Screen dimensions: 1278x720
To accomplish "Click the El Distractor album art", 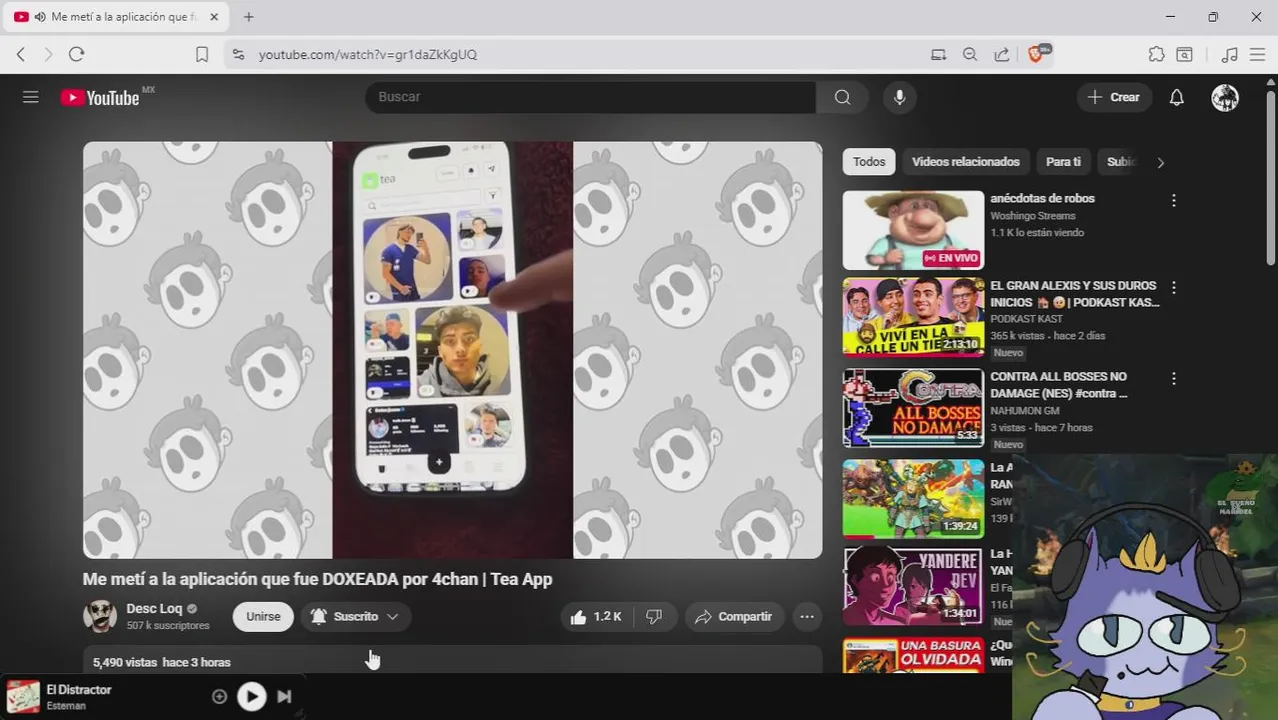I will coord(23,697).
